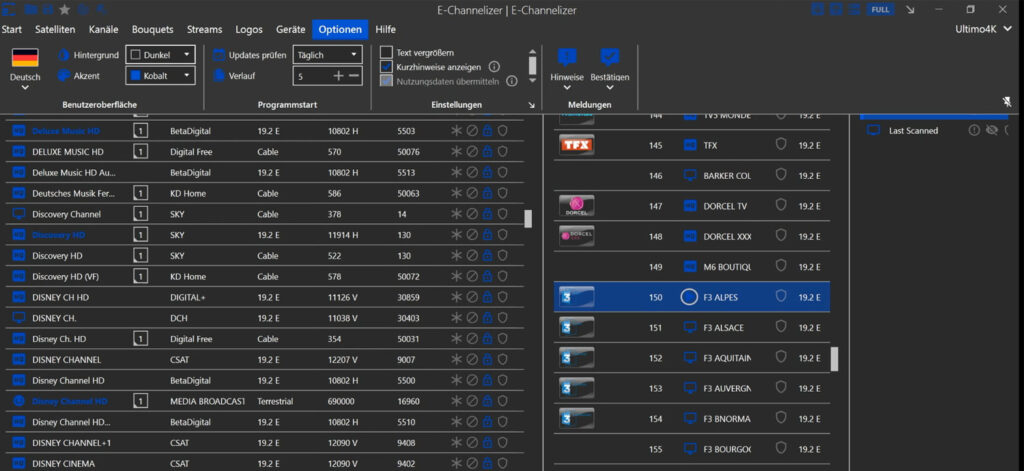Image resolution: width=1024 pixels, height=471 pixels.
Task: Open the Satelliten tab
Action: (55, 29)
